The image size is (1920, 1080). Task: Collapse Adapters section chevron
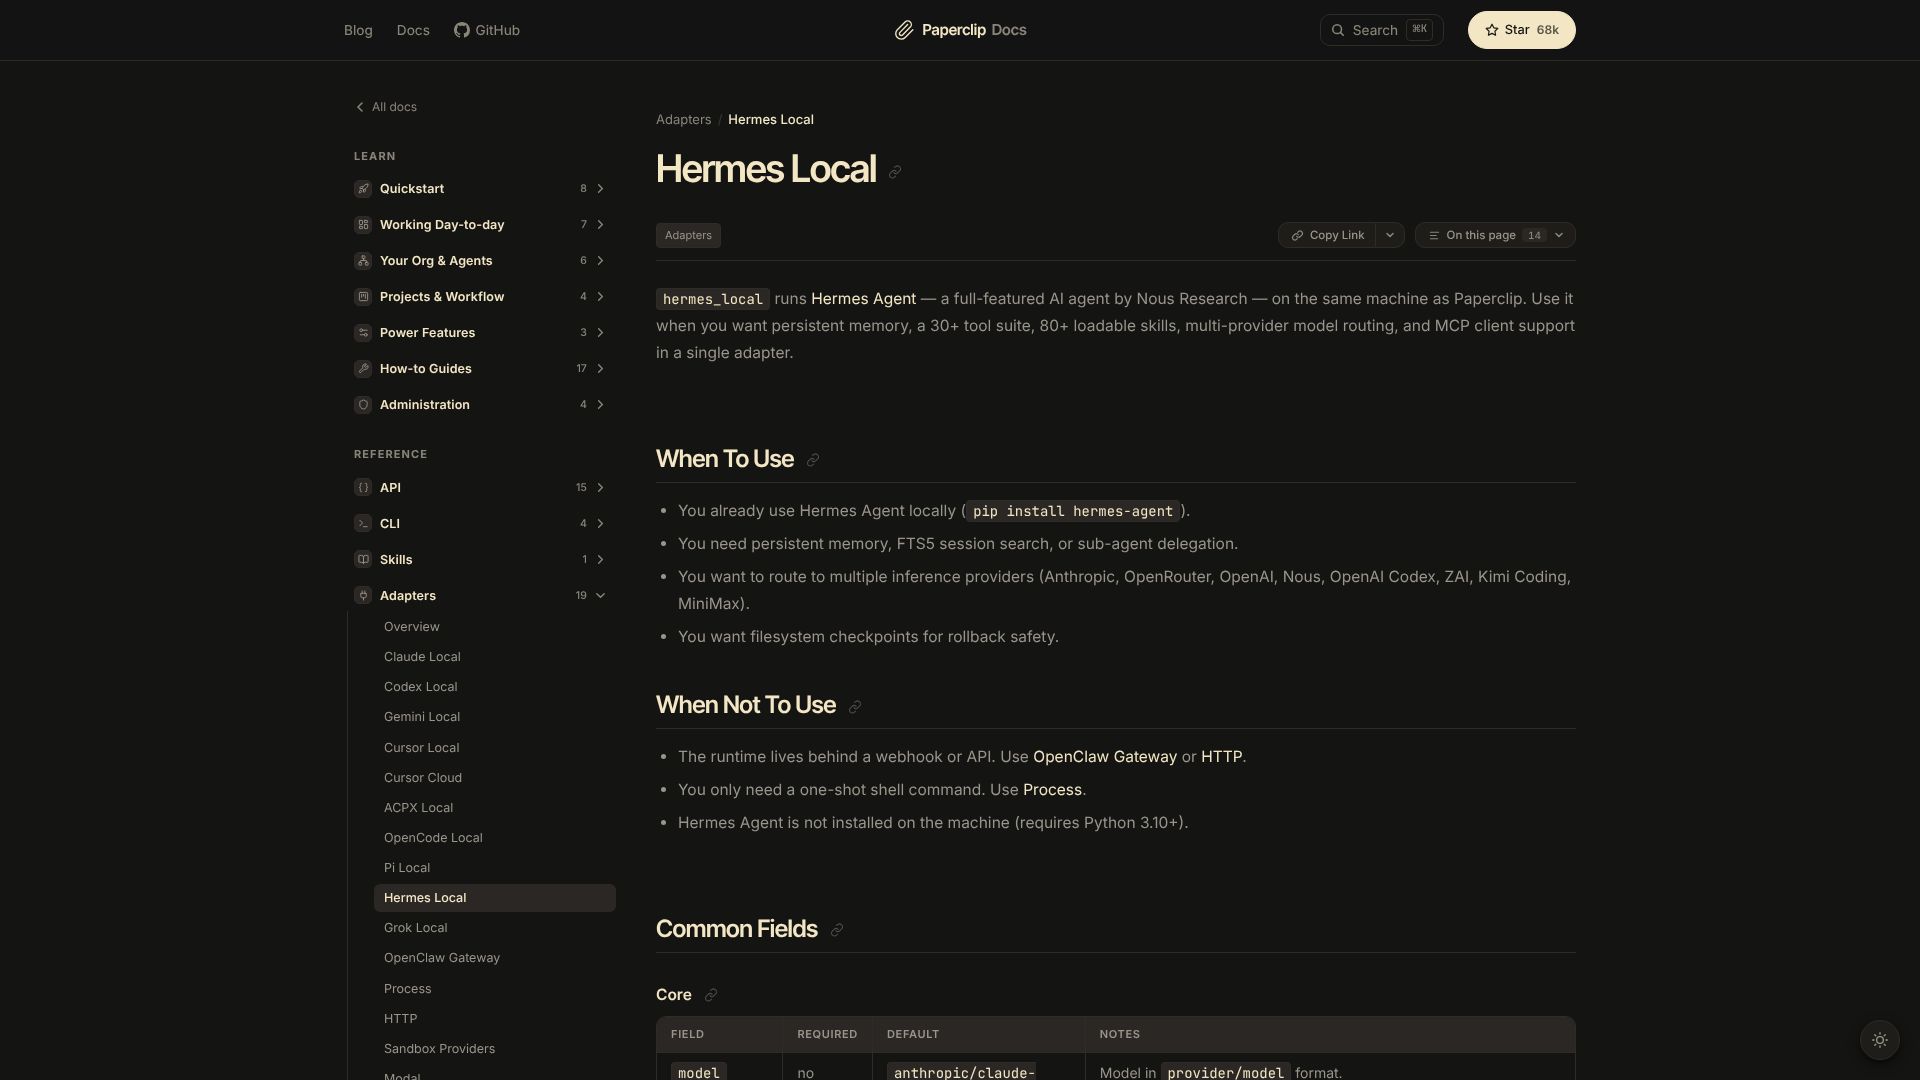tap(600, 596)
